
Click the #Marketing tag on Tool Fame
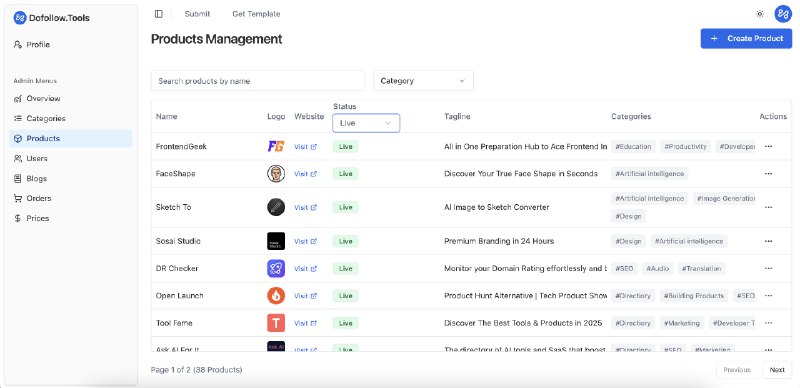point(682,323)
